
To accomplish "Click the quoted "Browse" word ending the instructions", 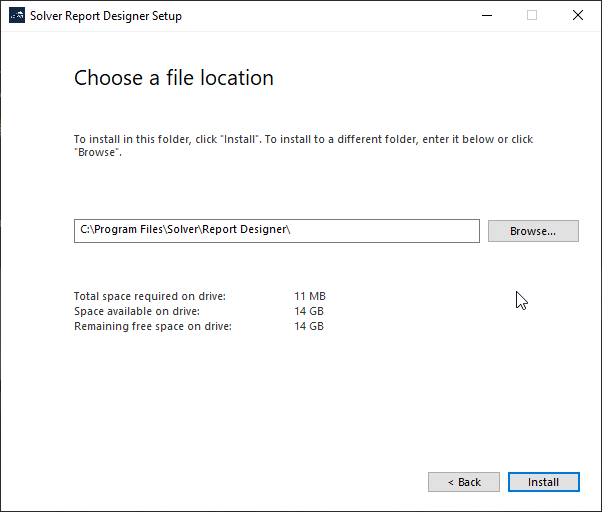I will point(97,154).
